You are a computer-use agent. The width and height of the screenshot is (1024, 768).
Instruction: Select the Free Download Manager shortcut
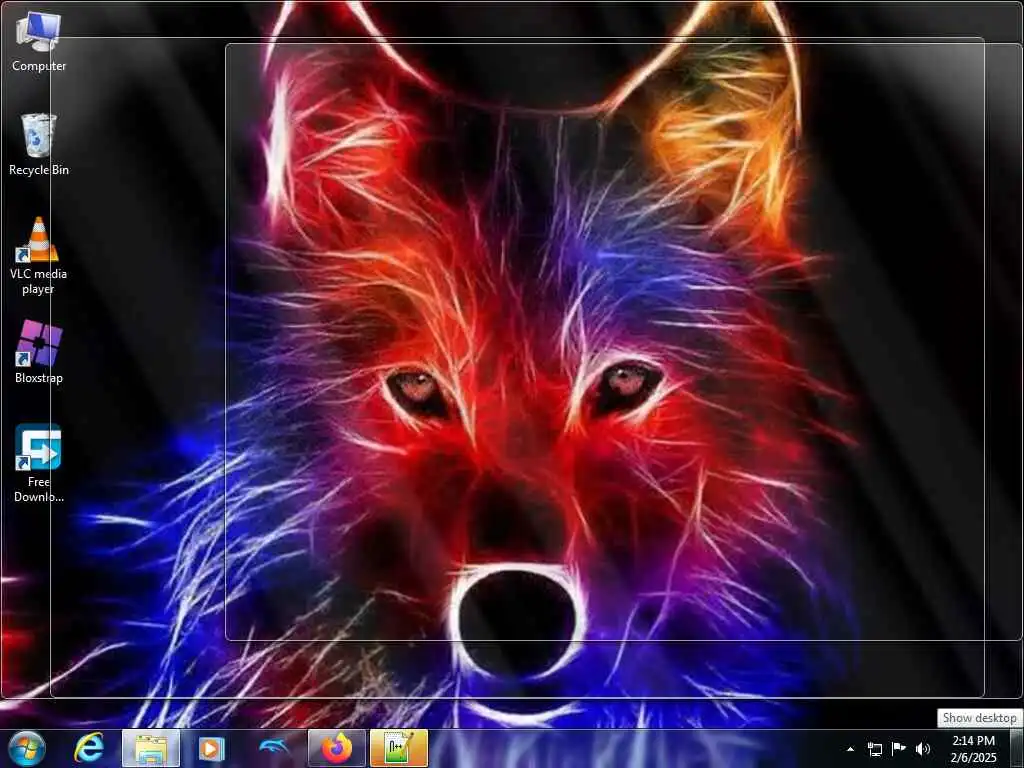[x=39, y=463]
